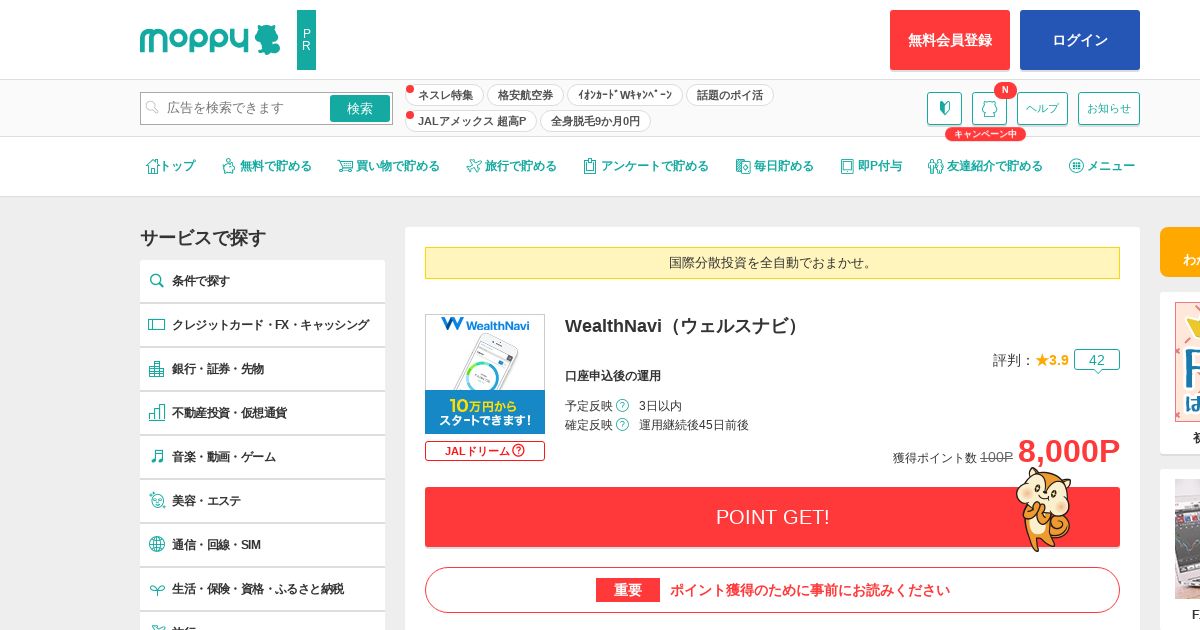Viewport: 1200px width, 630px height.
Task: Click the music note icon beside 音楽・動画・ゲーム
Action: (157, 457)
